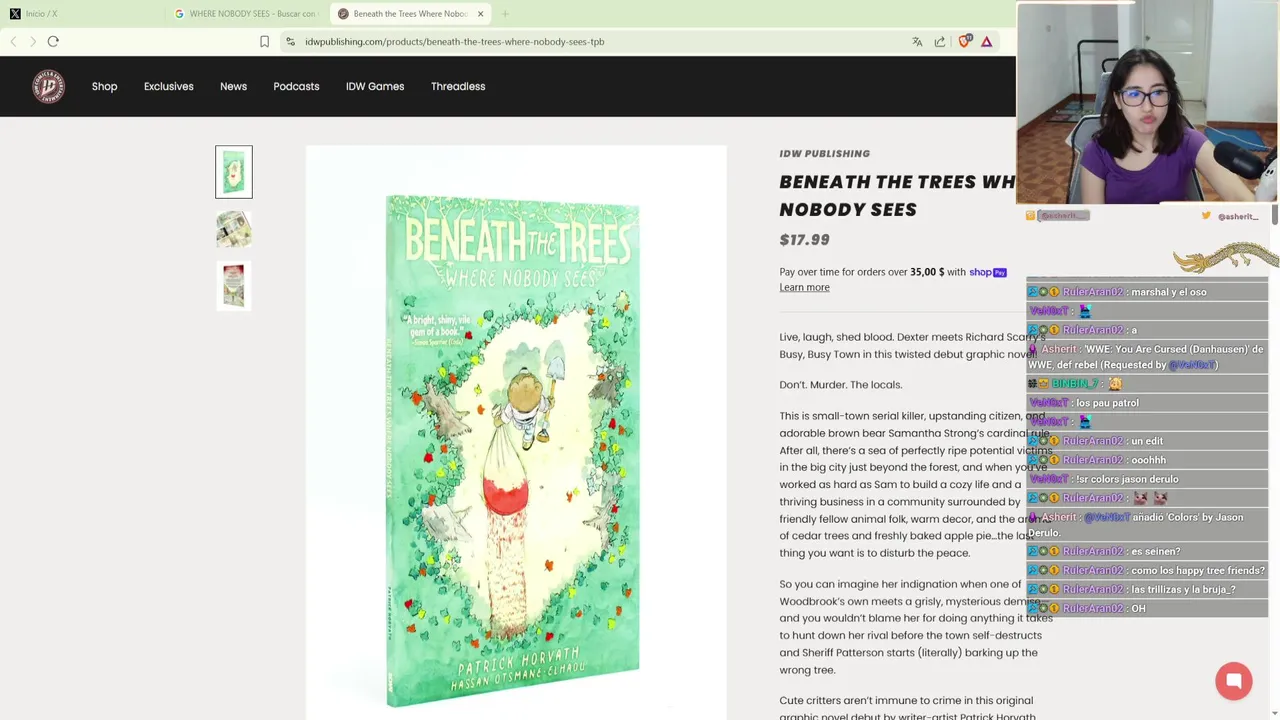
Task: Click chat message 'los pau patrol'
Action: point(1107,403)
